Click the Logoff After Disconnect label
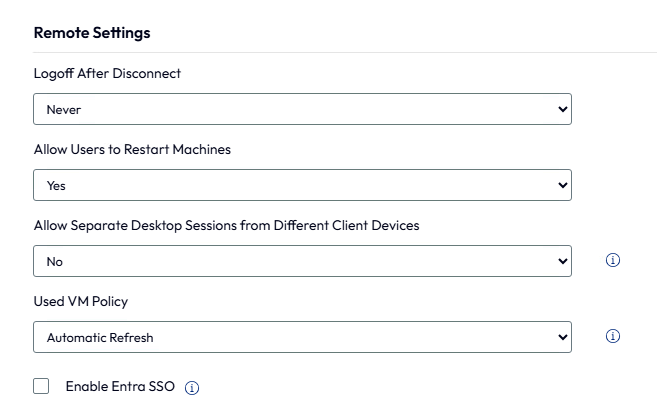657x415 pixels. click(107, 73)
